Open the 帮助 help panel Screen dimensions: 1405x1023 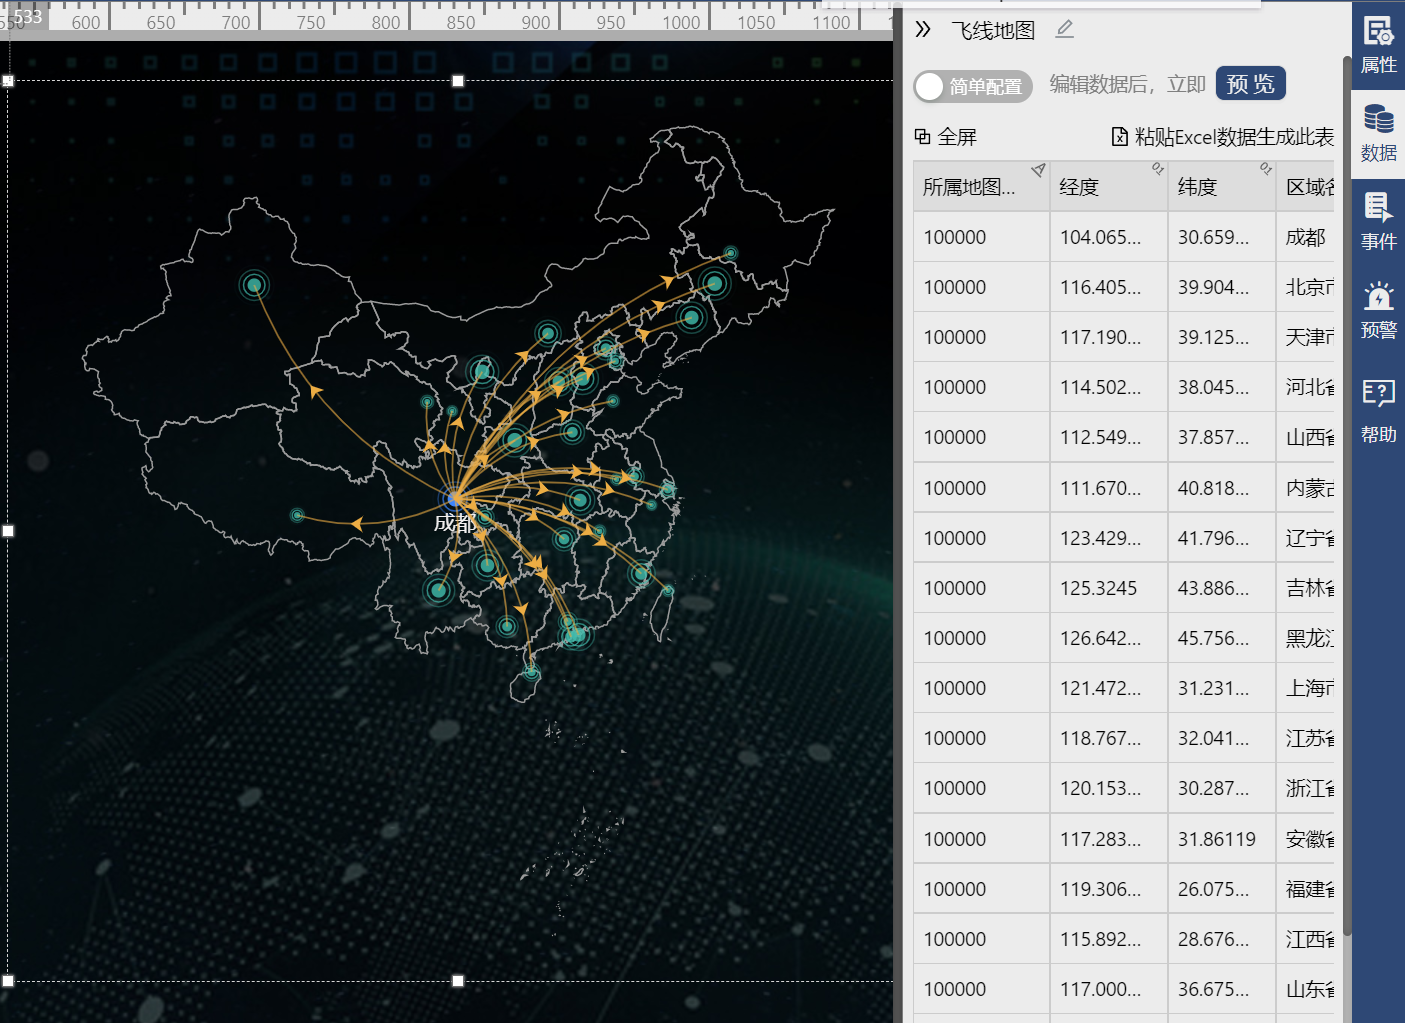[x=1378, y=411]
